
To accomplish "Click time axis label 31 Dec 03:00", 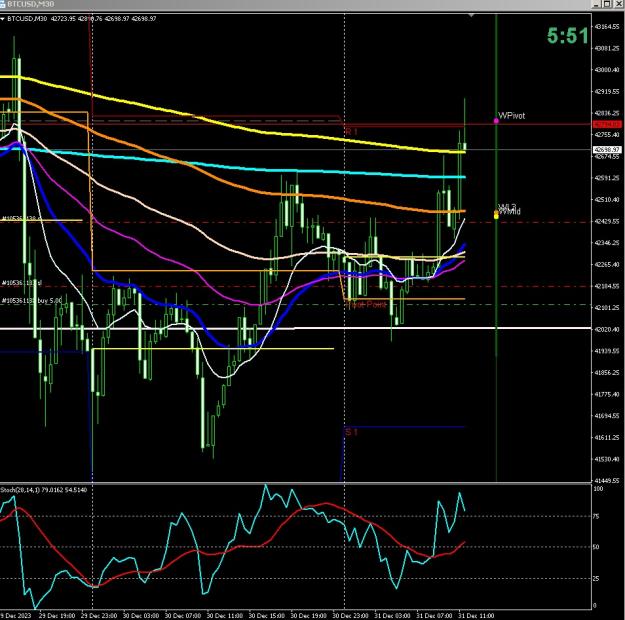I will [393, 616].
